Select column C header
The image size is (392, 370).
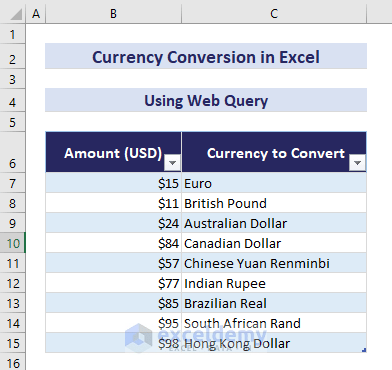pos(274,14)
